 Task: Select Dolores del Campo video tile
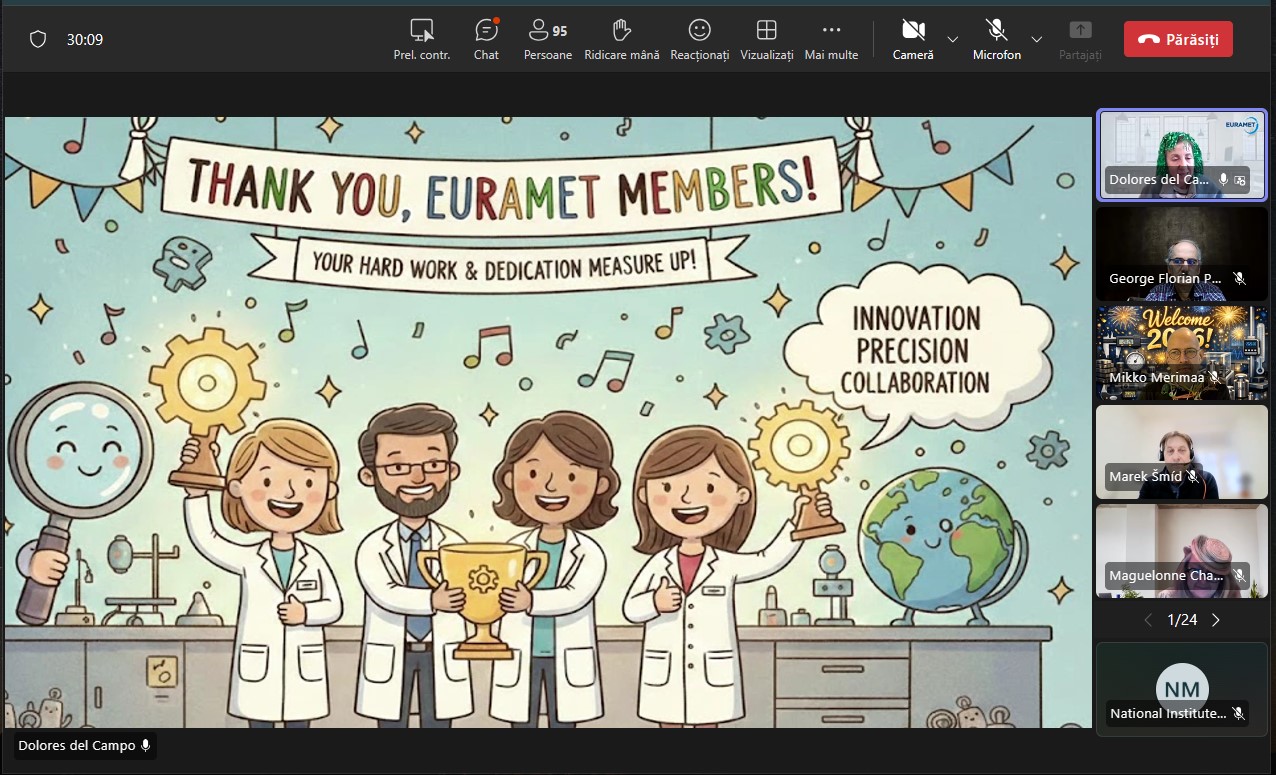1181,154
